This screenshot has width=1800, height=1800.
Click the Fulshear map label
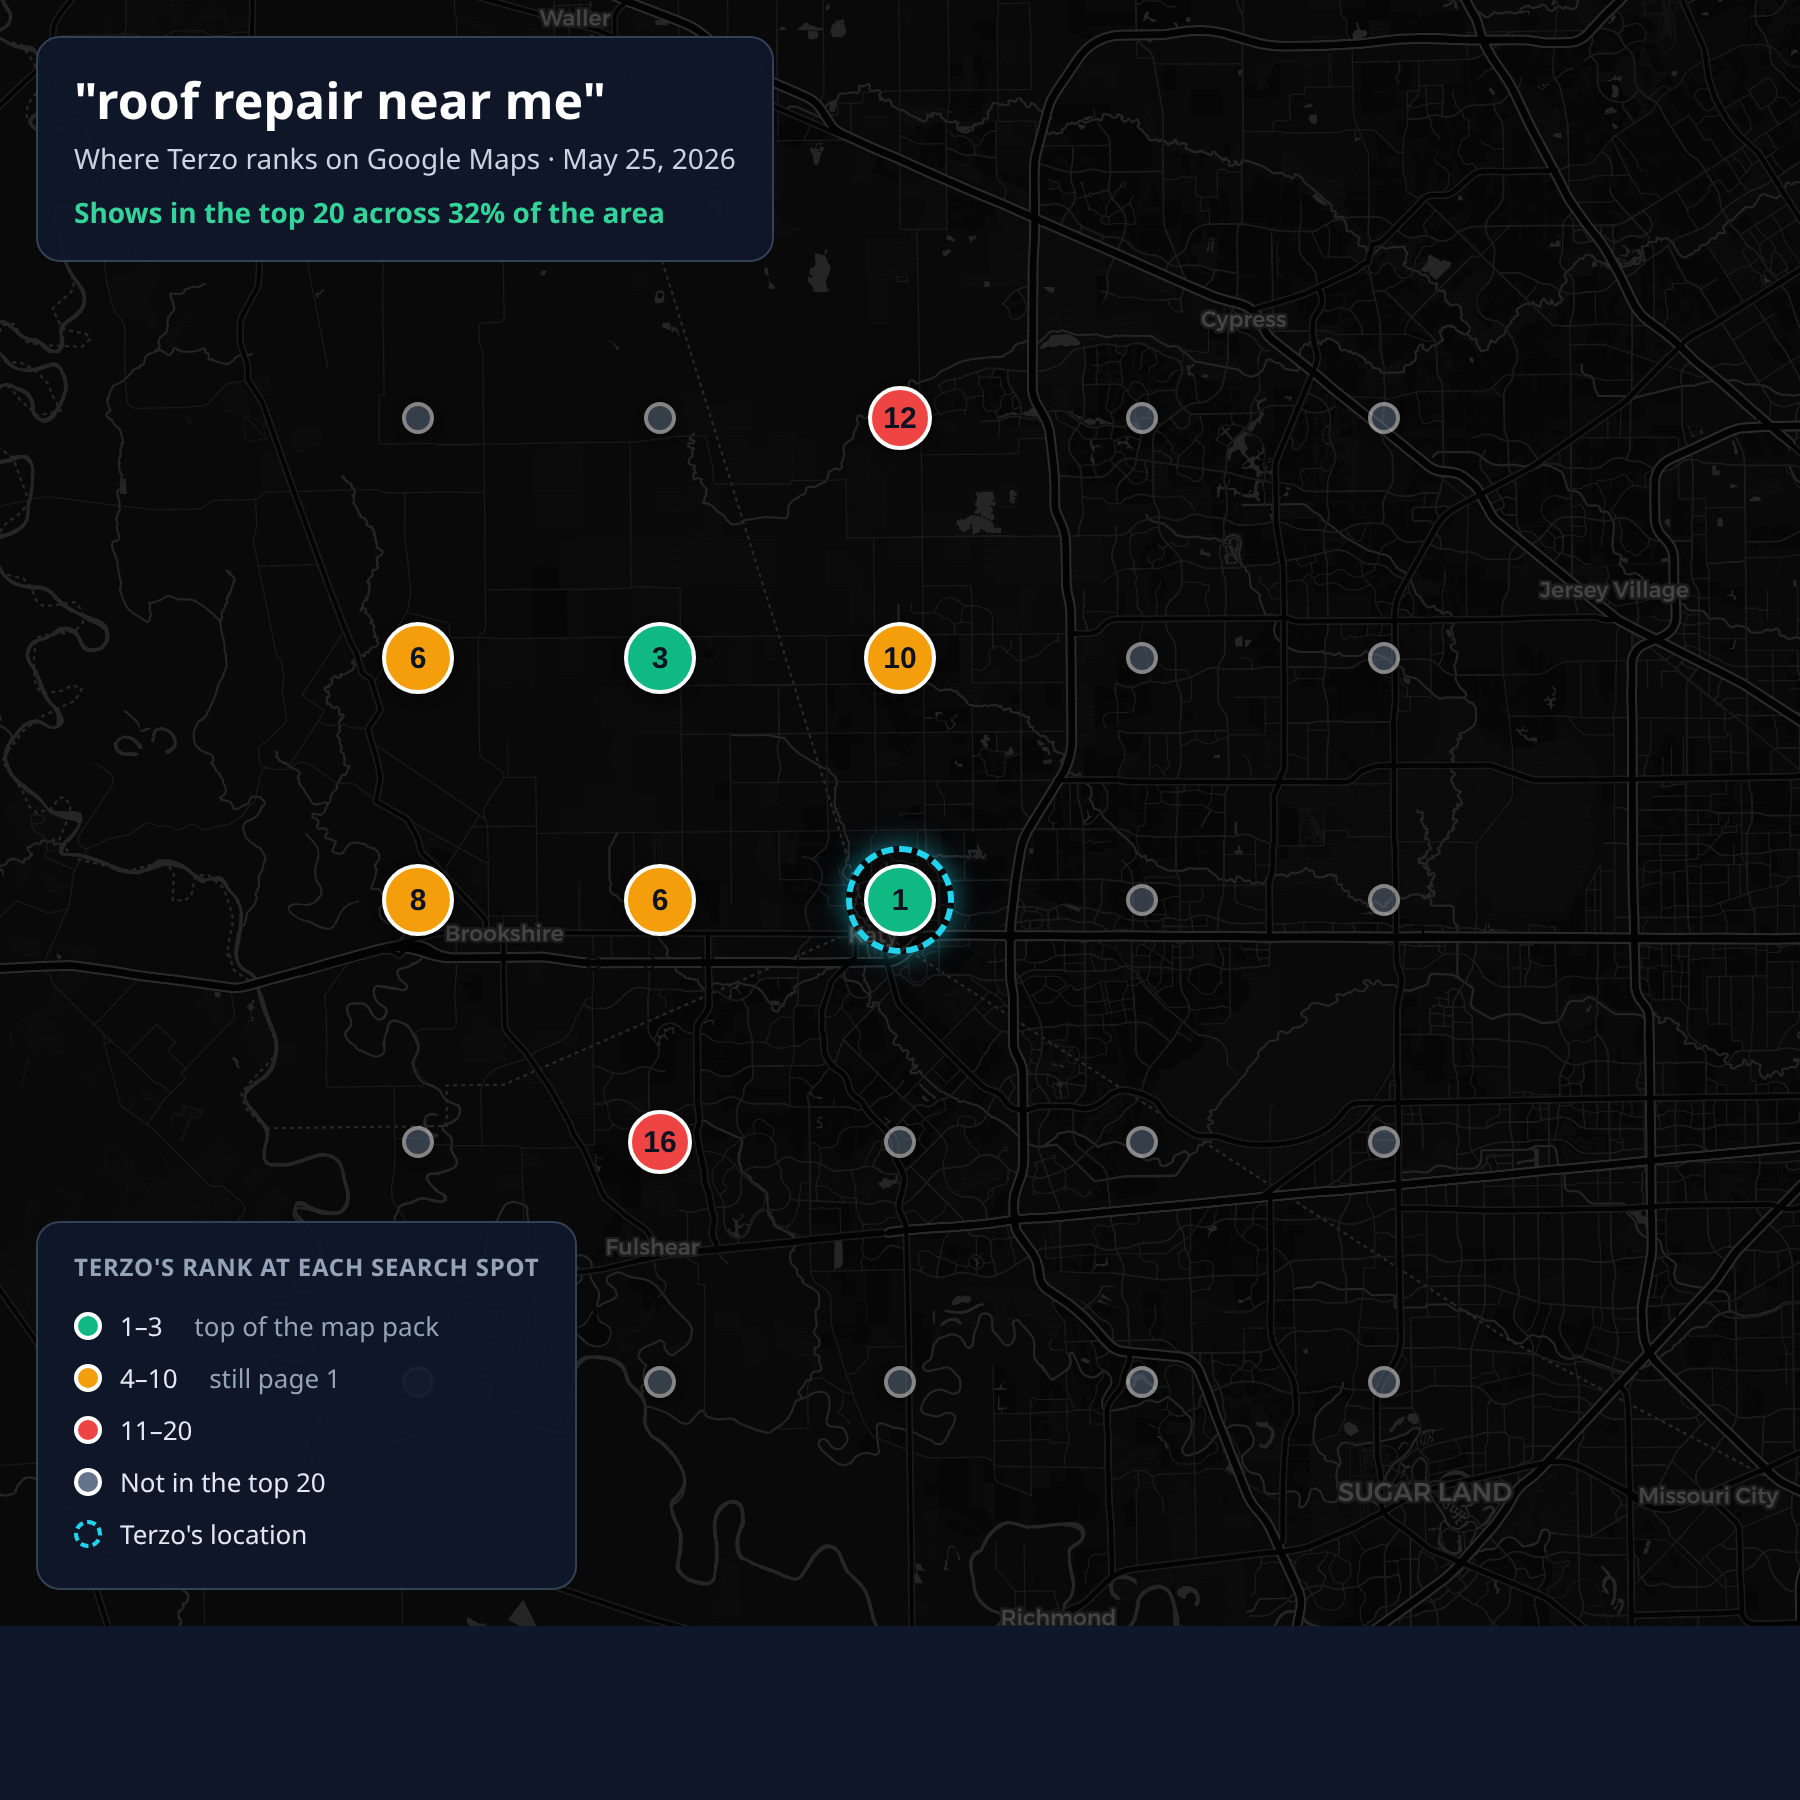pos(652,1248)
